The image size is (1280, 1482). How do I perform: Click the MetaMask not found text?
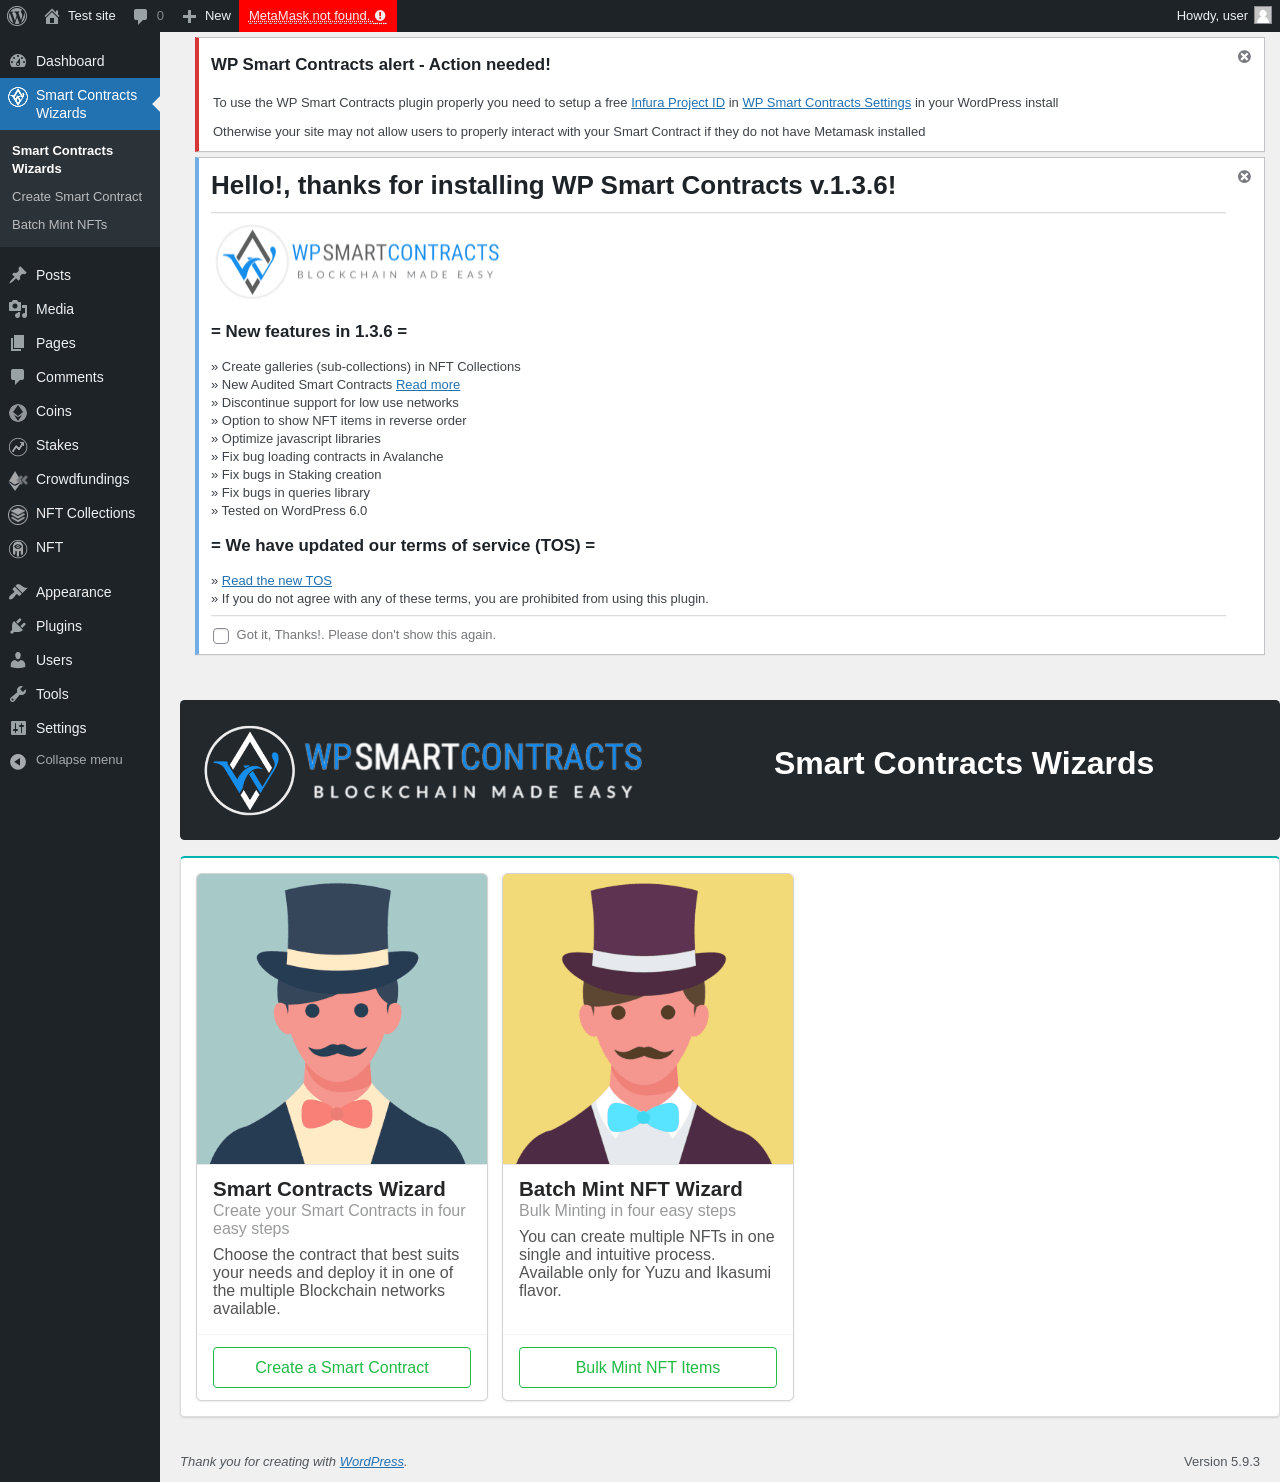tap(308, 16)
